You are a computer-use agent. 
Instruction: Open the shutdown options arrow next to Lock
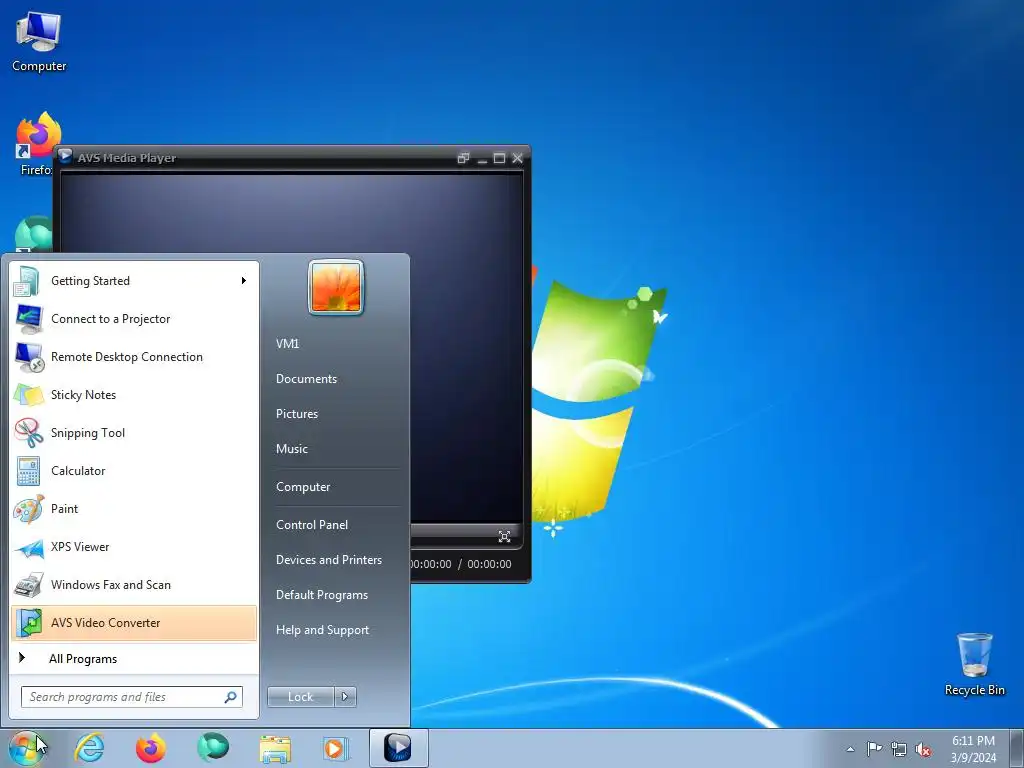(x=345, y=697)
